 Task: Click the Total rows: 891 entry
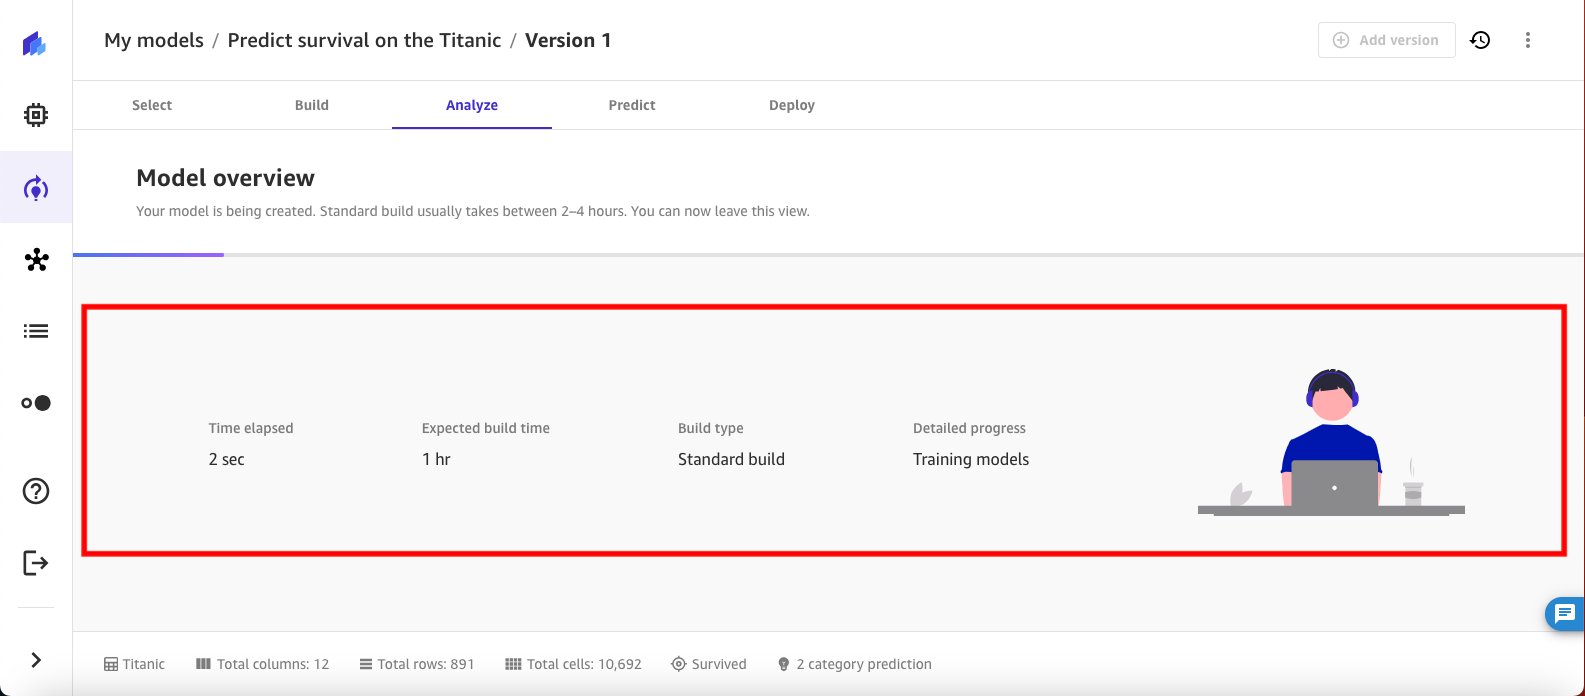417,664
